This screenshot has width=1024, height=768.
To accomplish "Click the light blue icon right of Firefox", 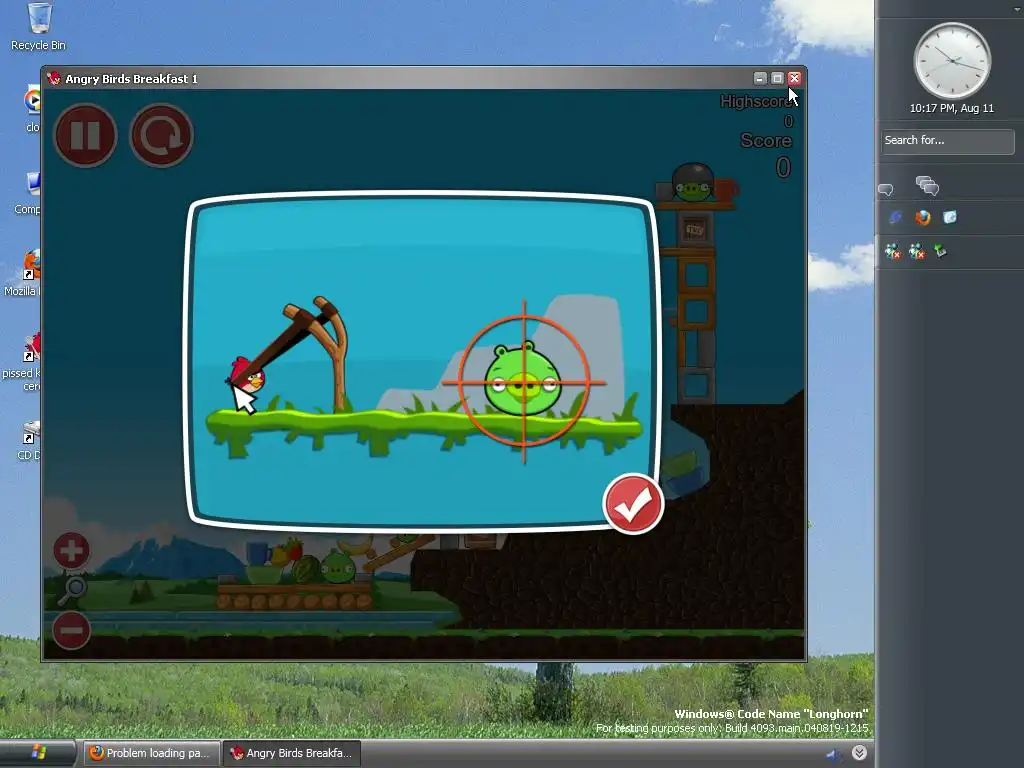I will coord(950,217).
